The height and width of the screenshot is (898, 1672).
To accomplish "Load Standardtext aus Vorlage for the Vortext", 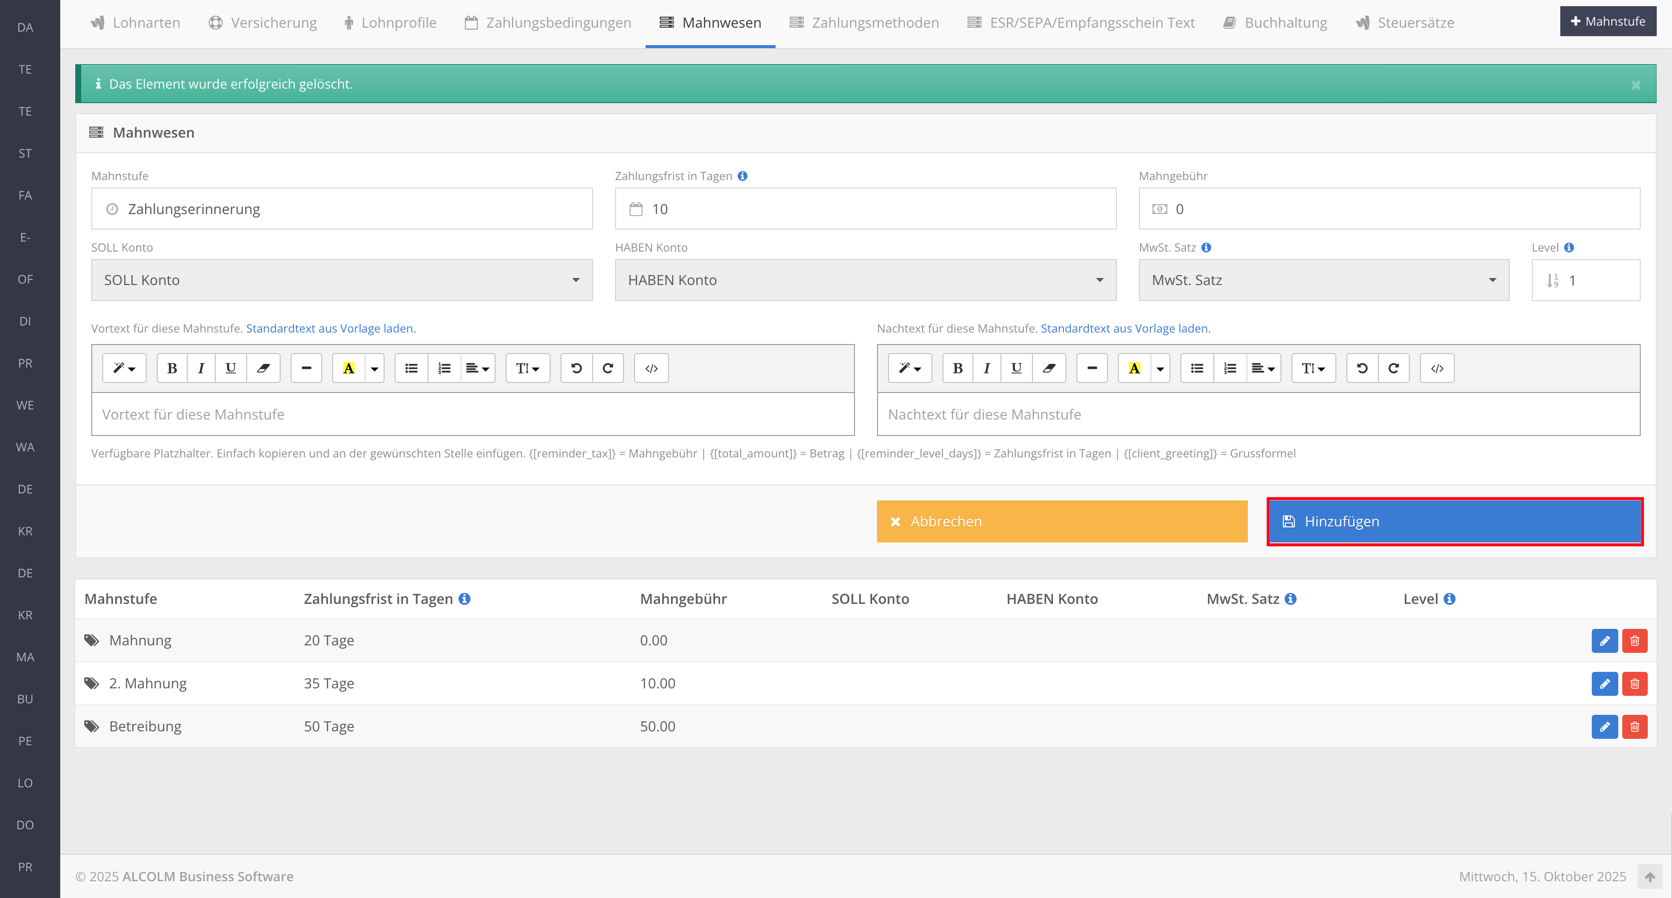I will tap(330, 328).
